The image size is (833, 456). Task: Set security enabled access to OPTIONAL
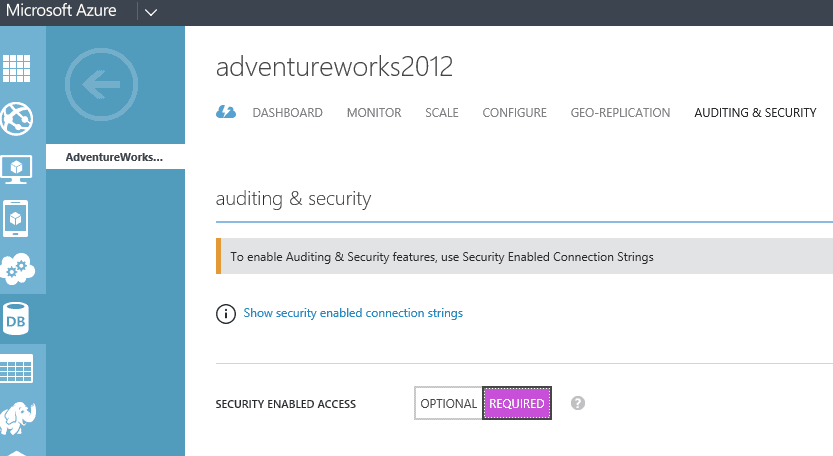(x=448, y=403)
